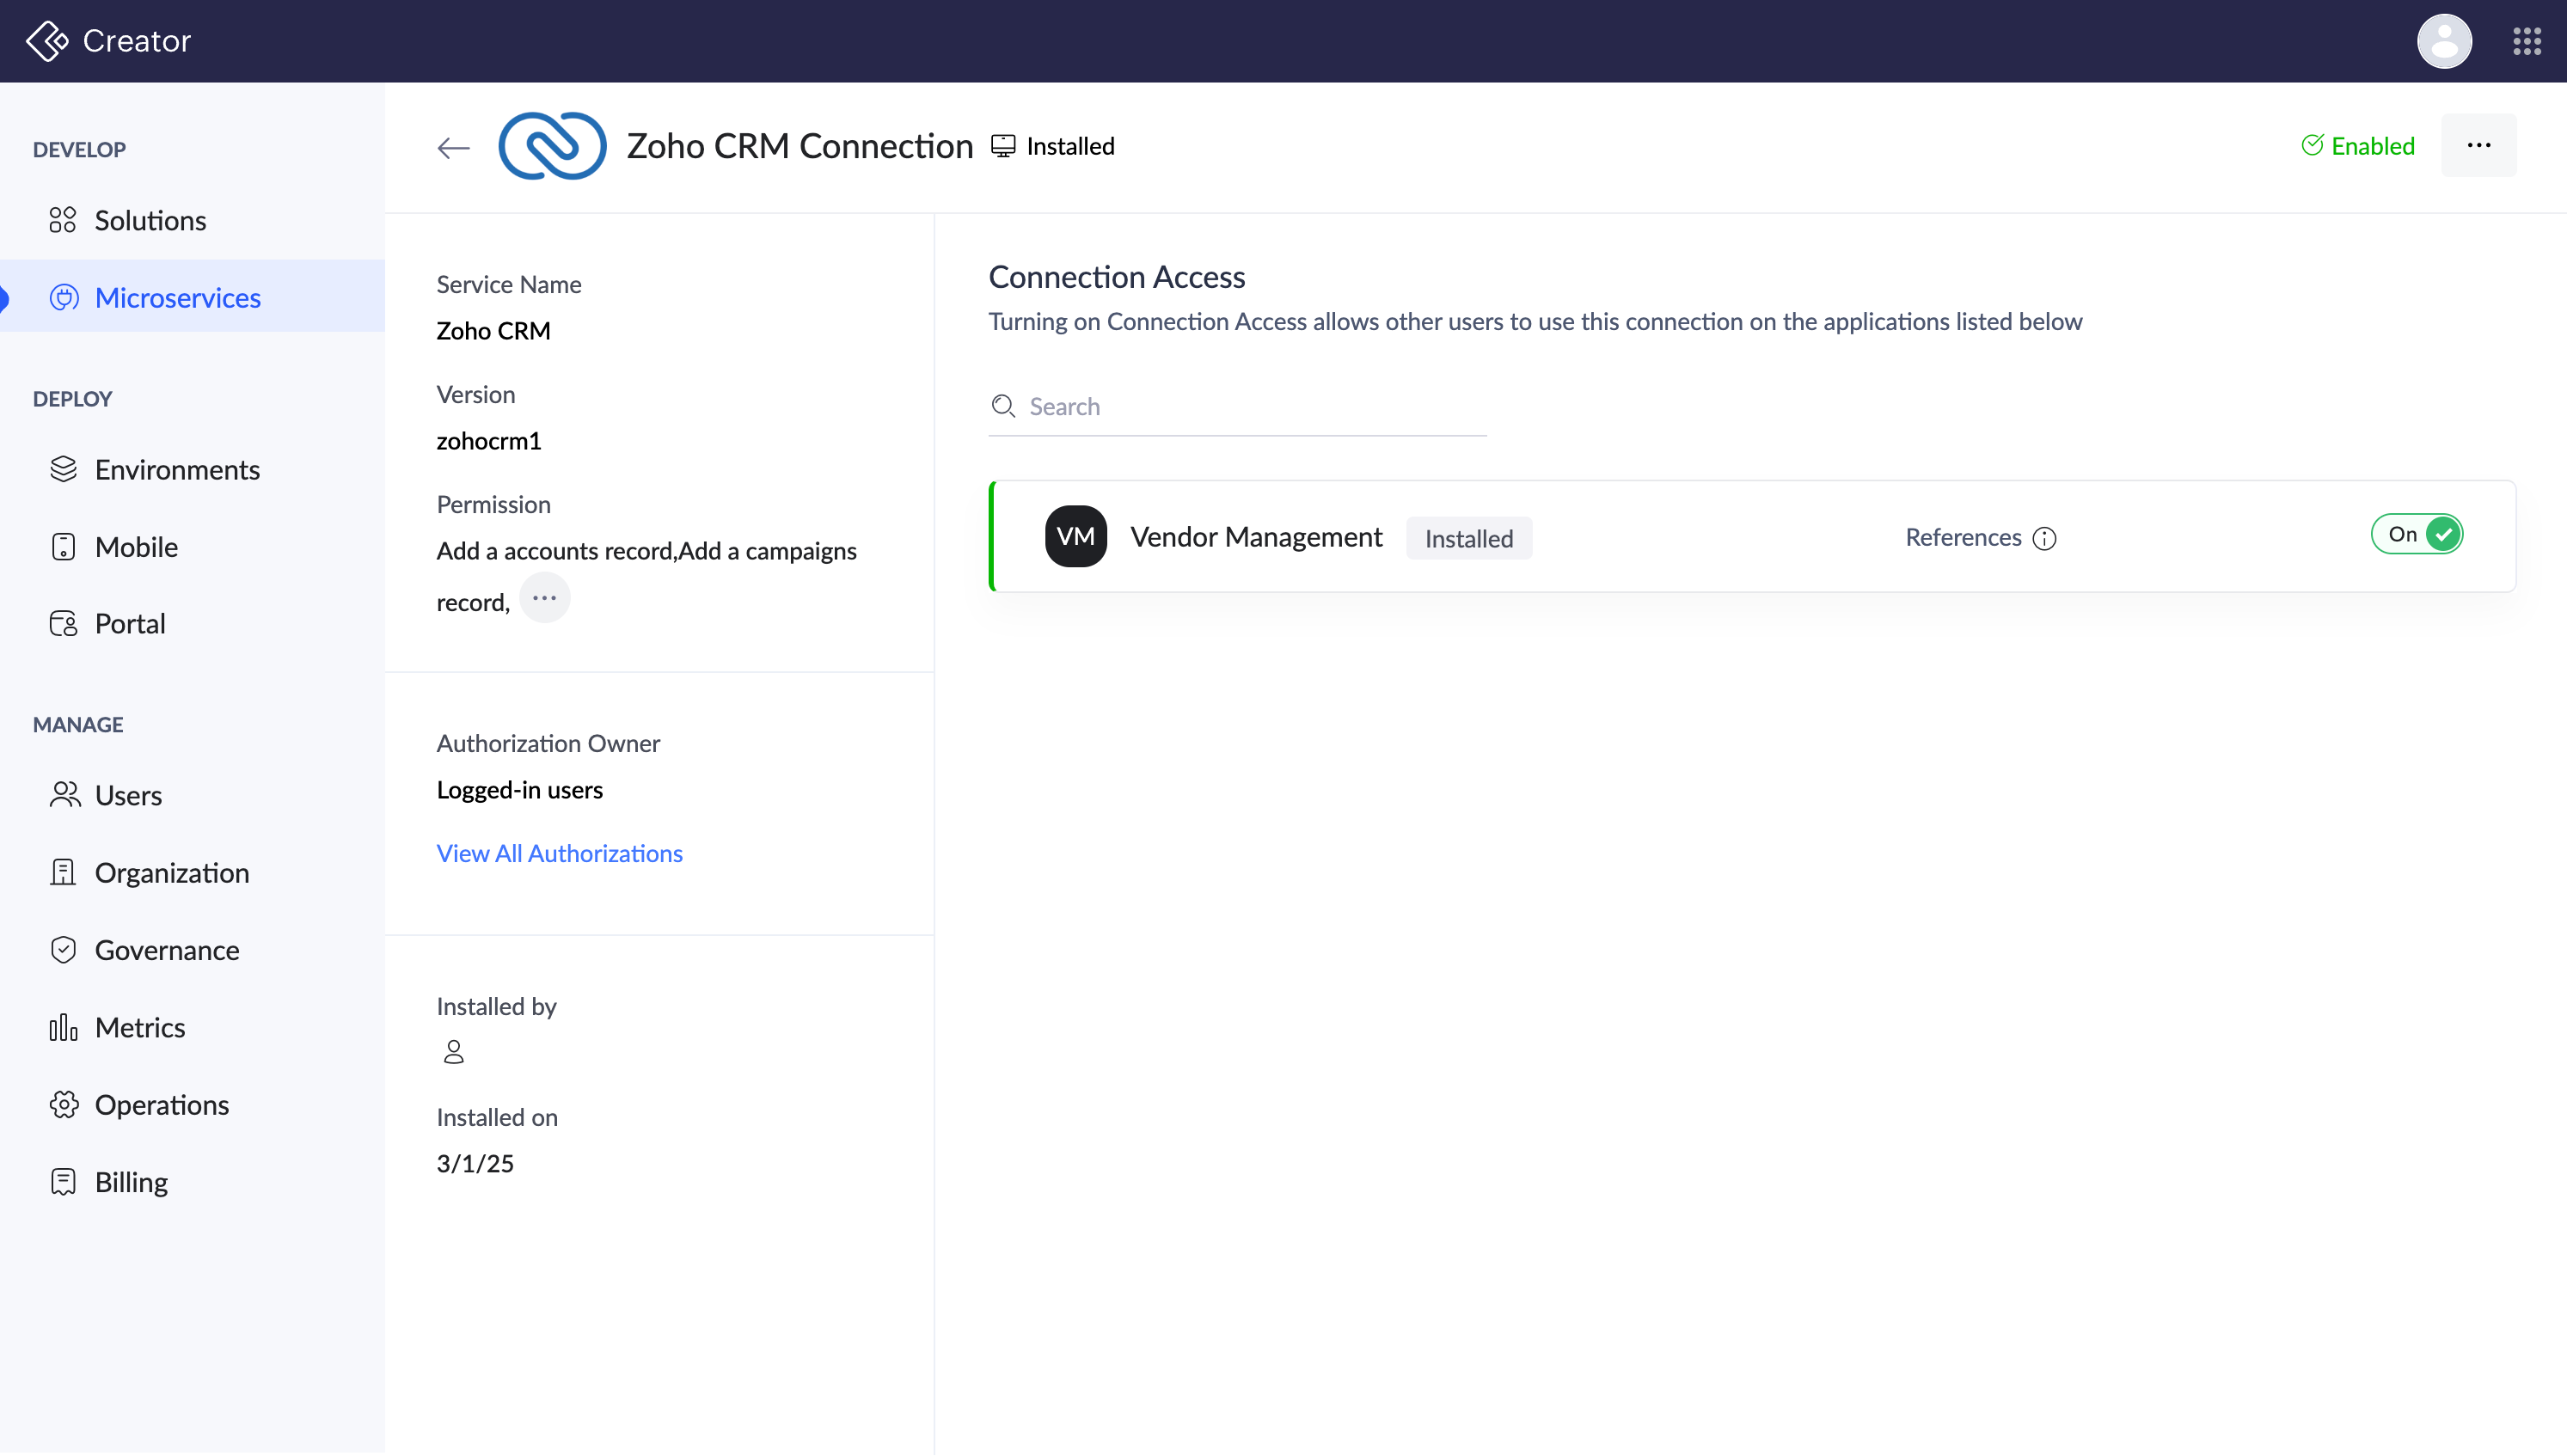This screenshot has width=2567, height=1456.
Task: Click the Creator logo in header
Action: coord(47,41)
